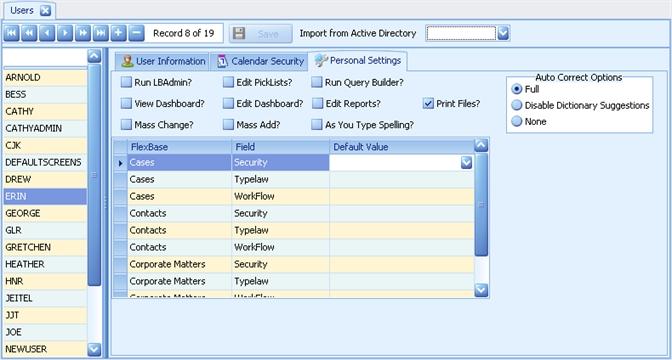The image size is (672, 360).
Task: Click Default Value cell for Cases Typelaw
Action: [x=402, y=179]
